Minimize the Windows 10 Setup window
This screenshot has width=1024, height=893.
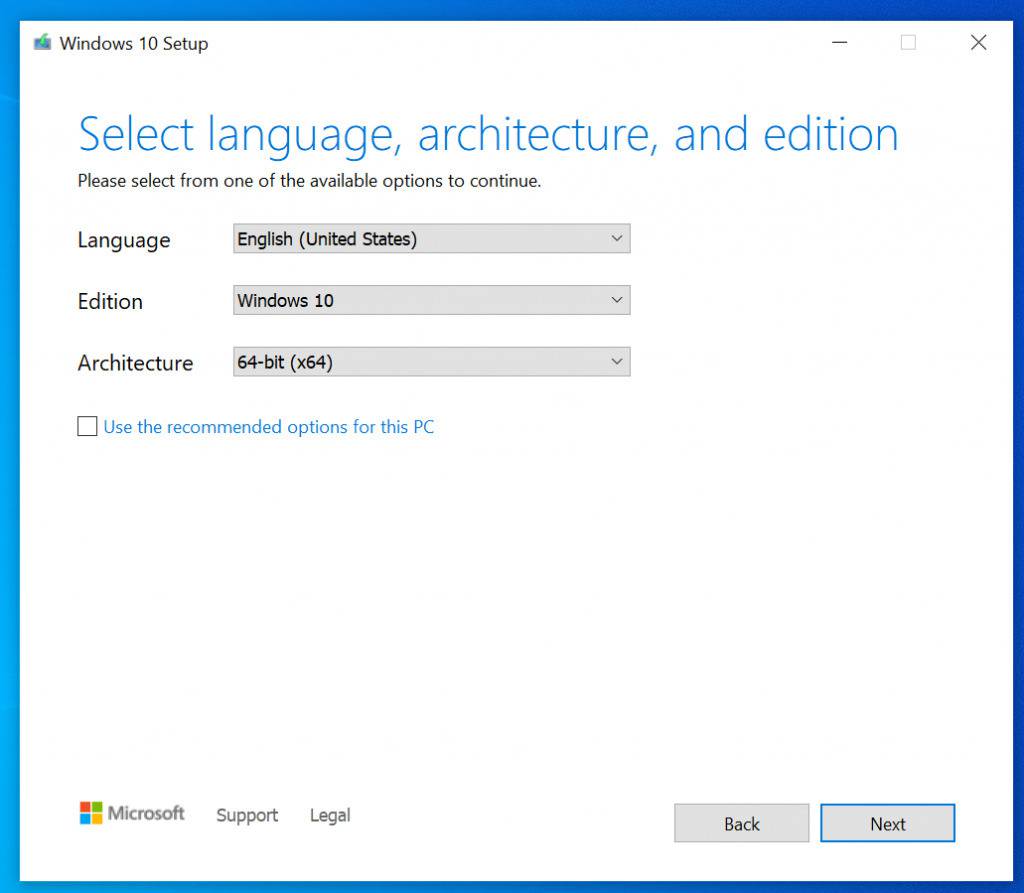[840, 43]
